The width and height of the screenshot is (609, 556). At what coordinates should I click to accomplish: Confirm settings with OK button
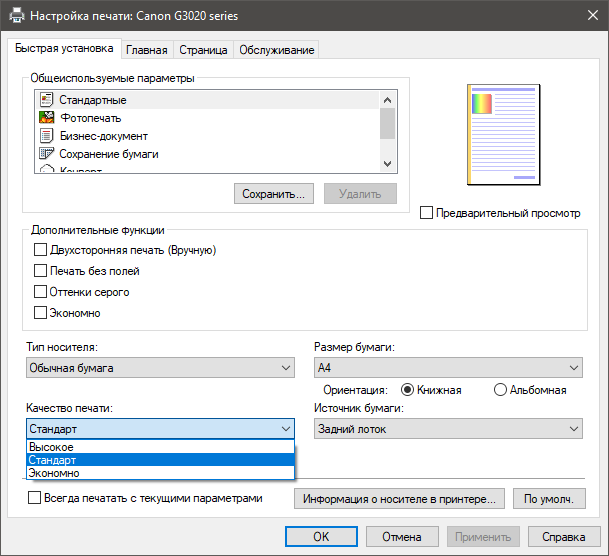click(321, 537)
